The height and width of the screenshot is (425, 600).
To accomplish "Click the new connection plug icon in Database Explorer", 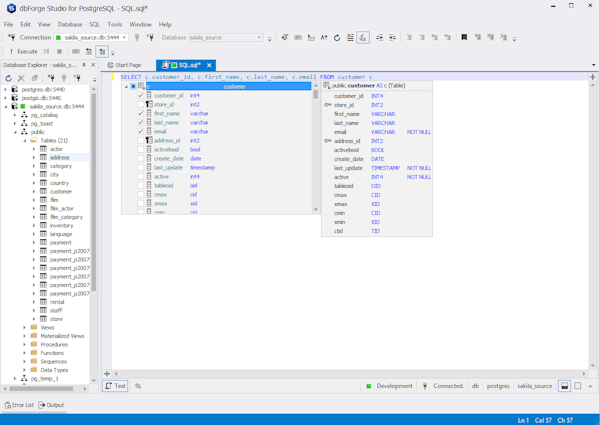I will point(50,78).
